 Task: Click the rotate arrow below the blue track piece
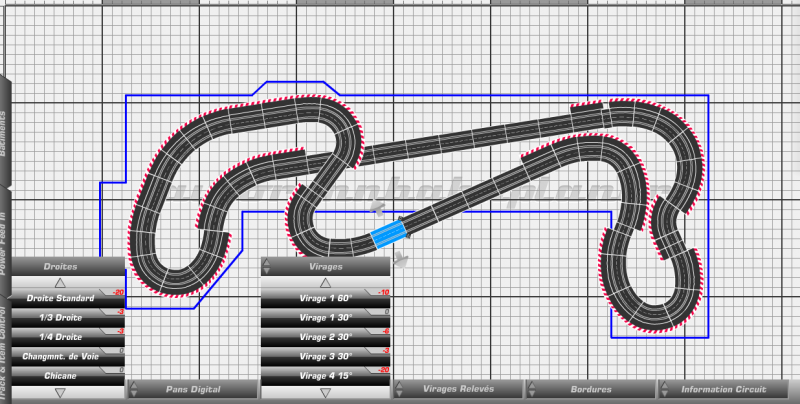tap(399, 260)
